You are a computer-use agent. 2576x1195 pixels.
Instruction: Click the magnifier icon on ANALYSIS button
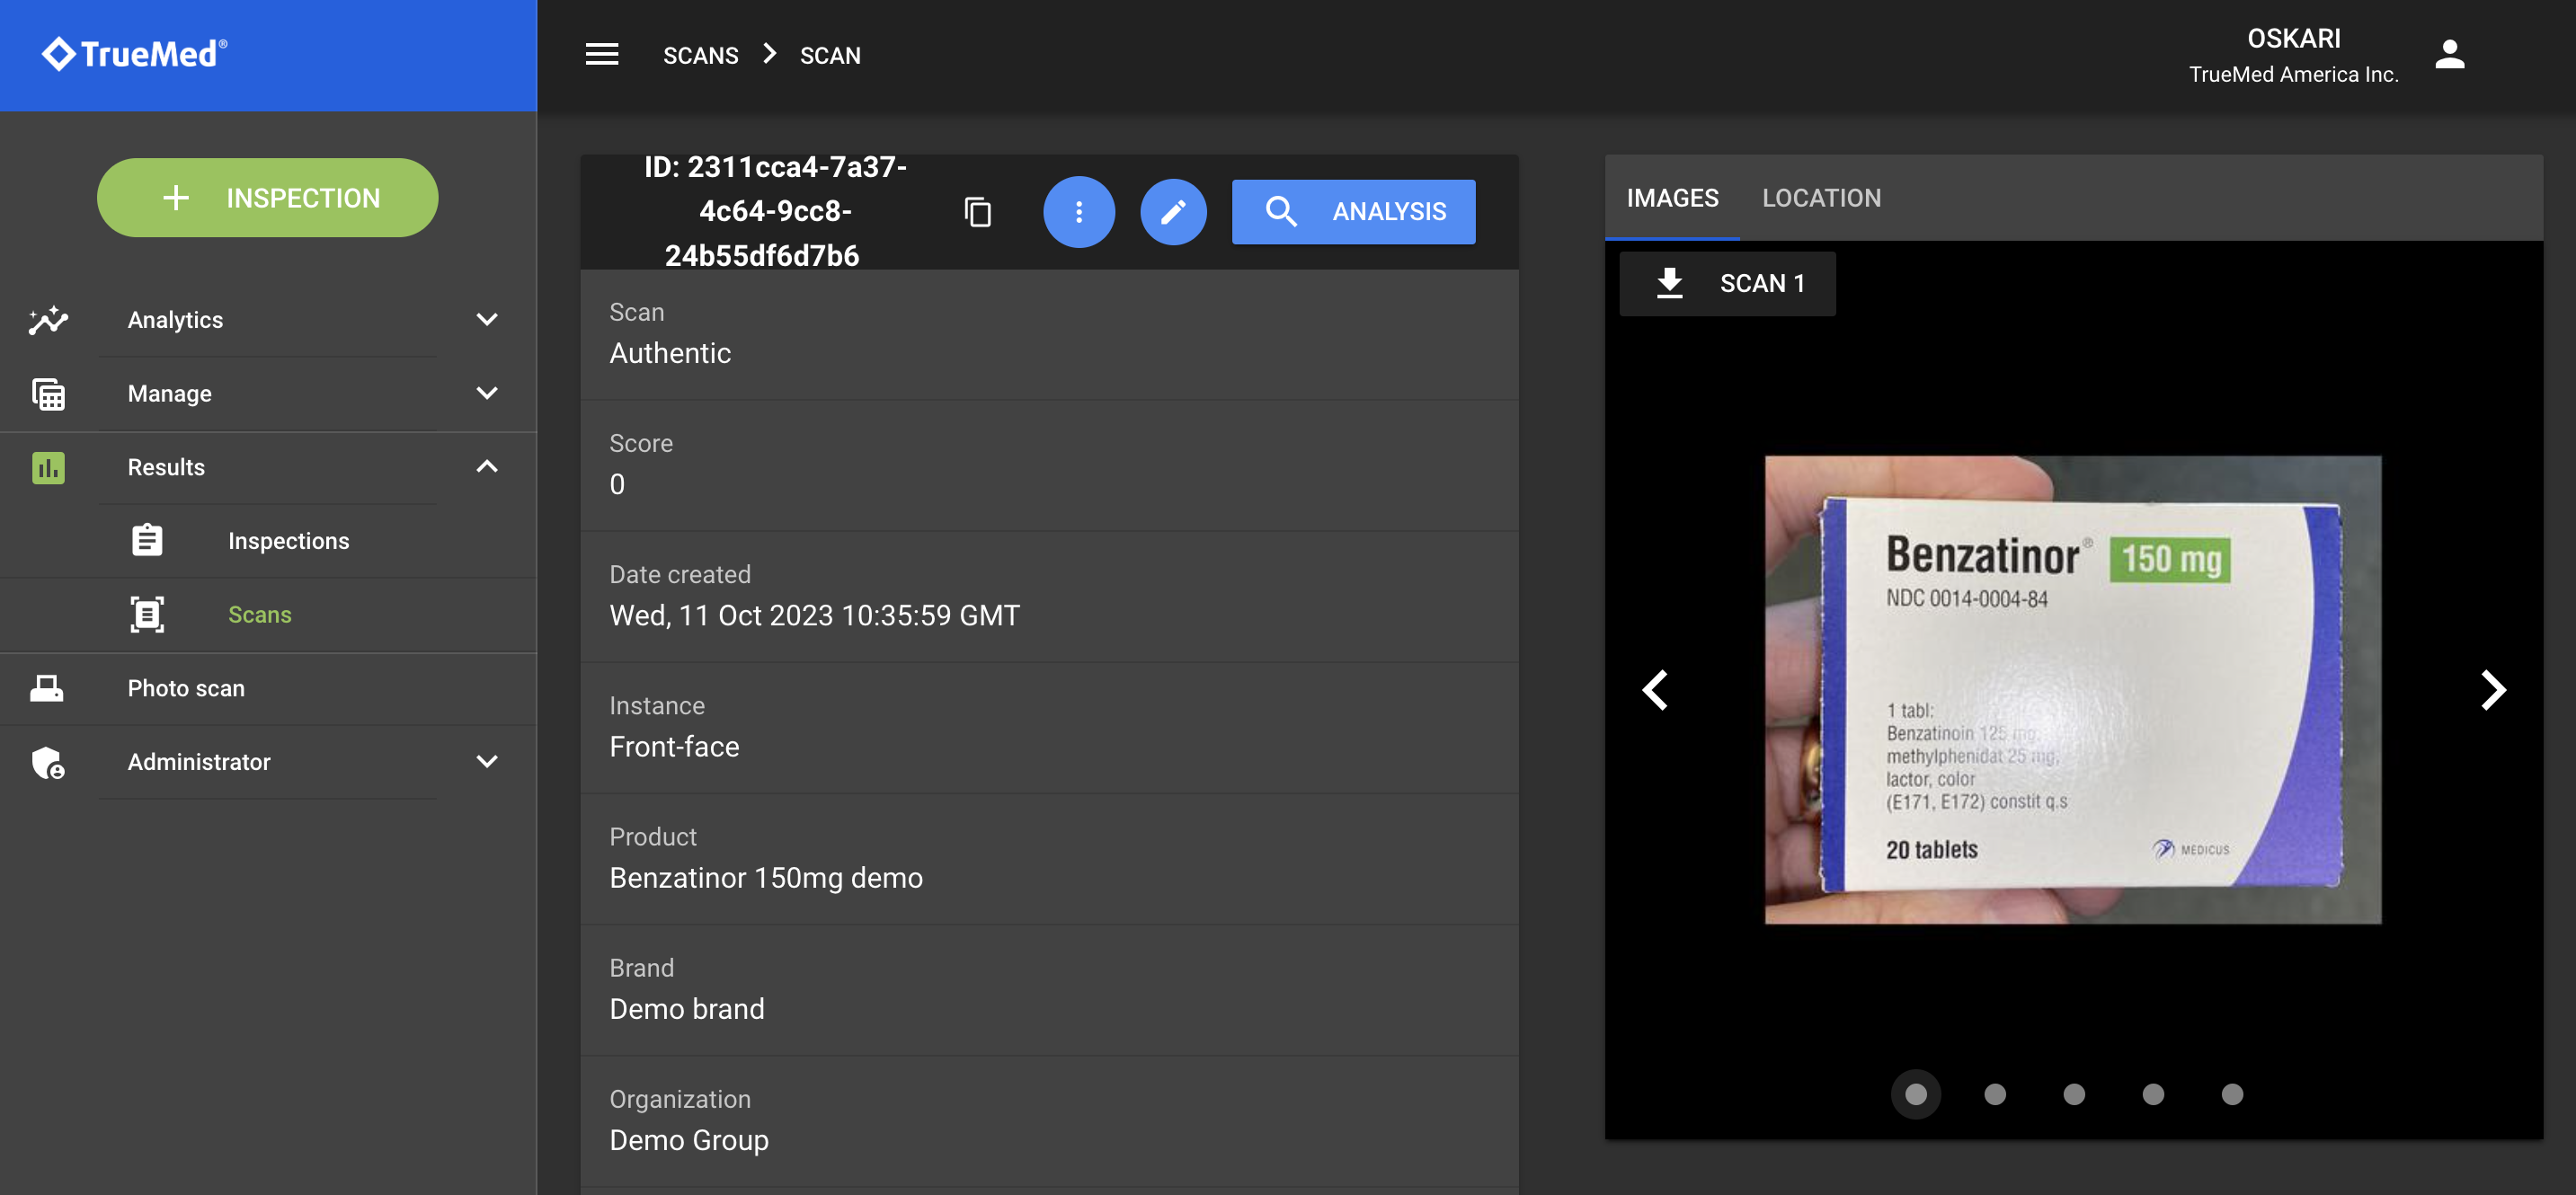click(1281, 212)
